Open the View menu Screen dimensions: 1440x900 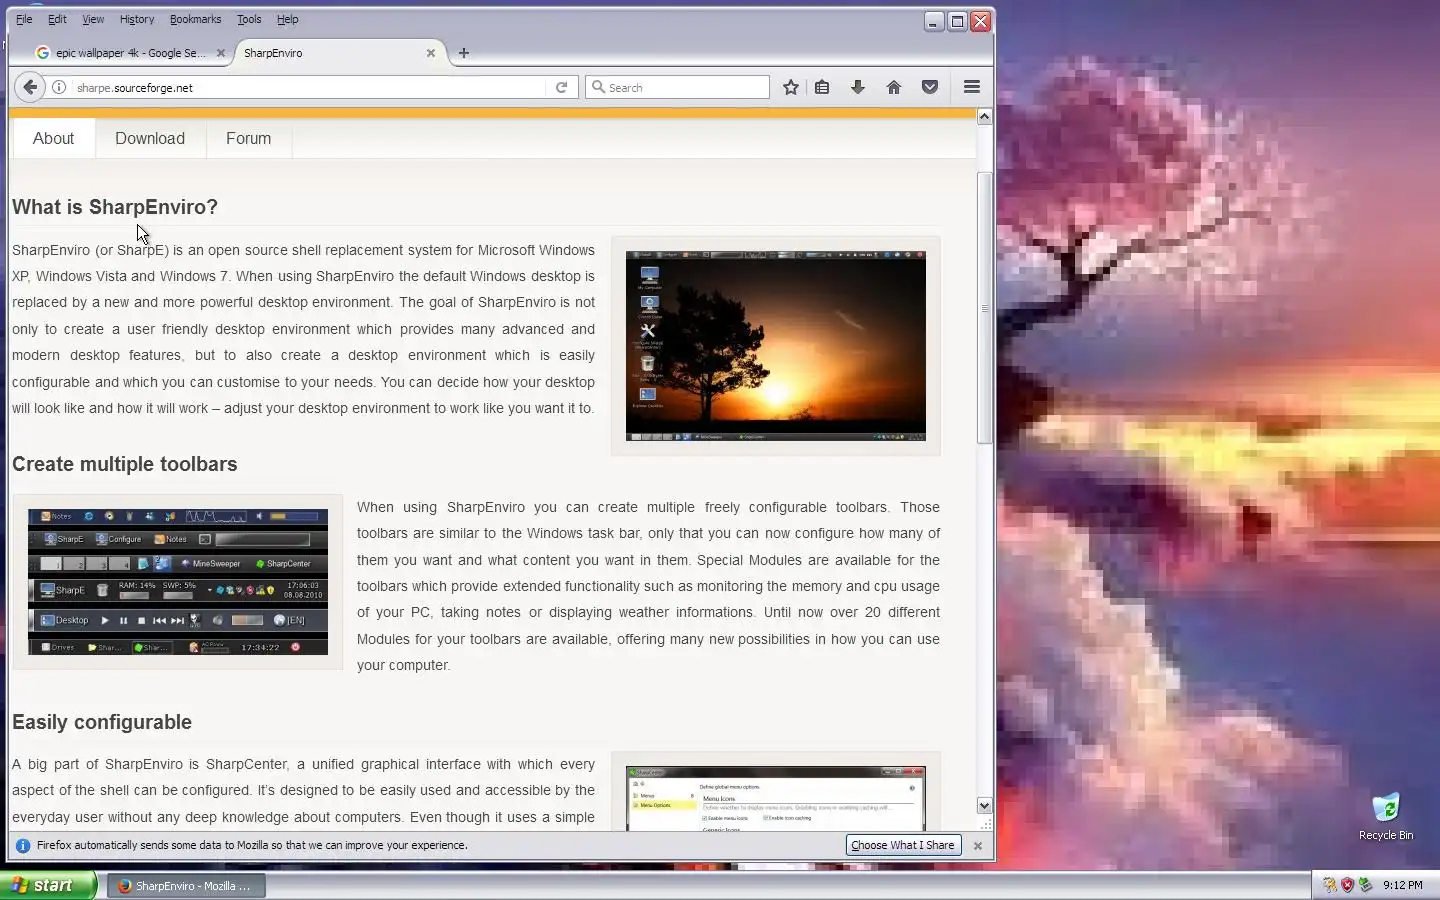pyautogui.click(x=93, y=19)
